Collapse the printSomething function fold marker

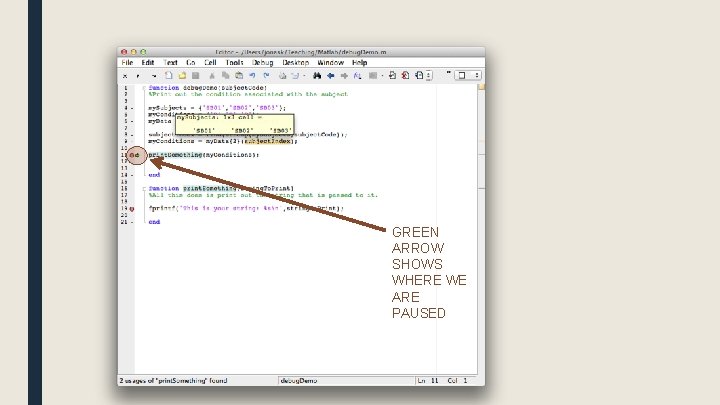(144, 189)
